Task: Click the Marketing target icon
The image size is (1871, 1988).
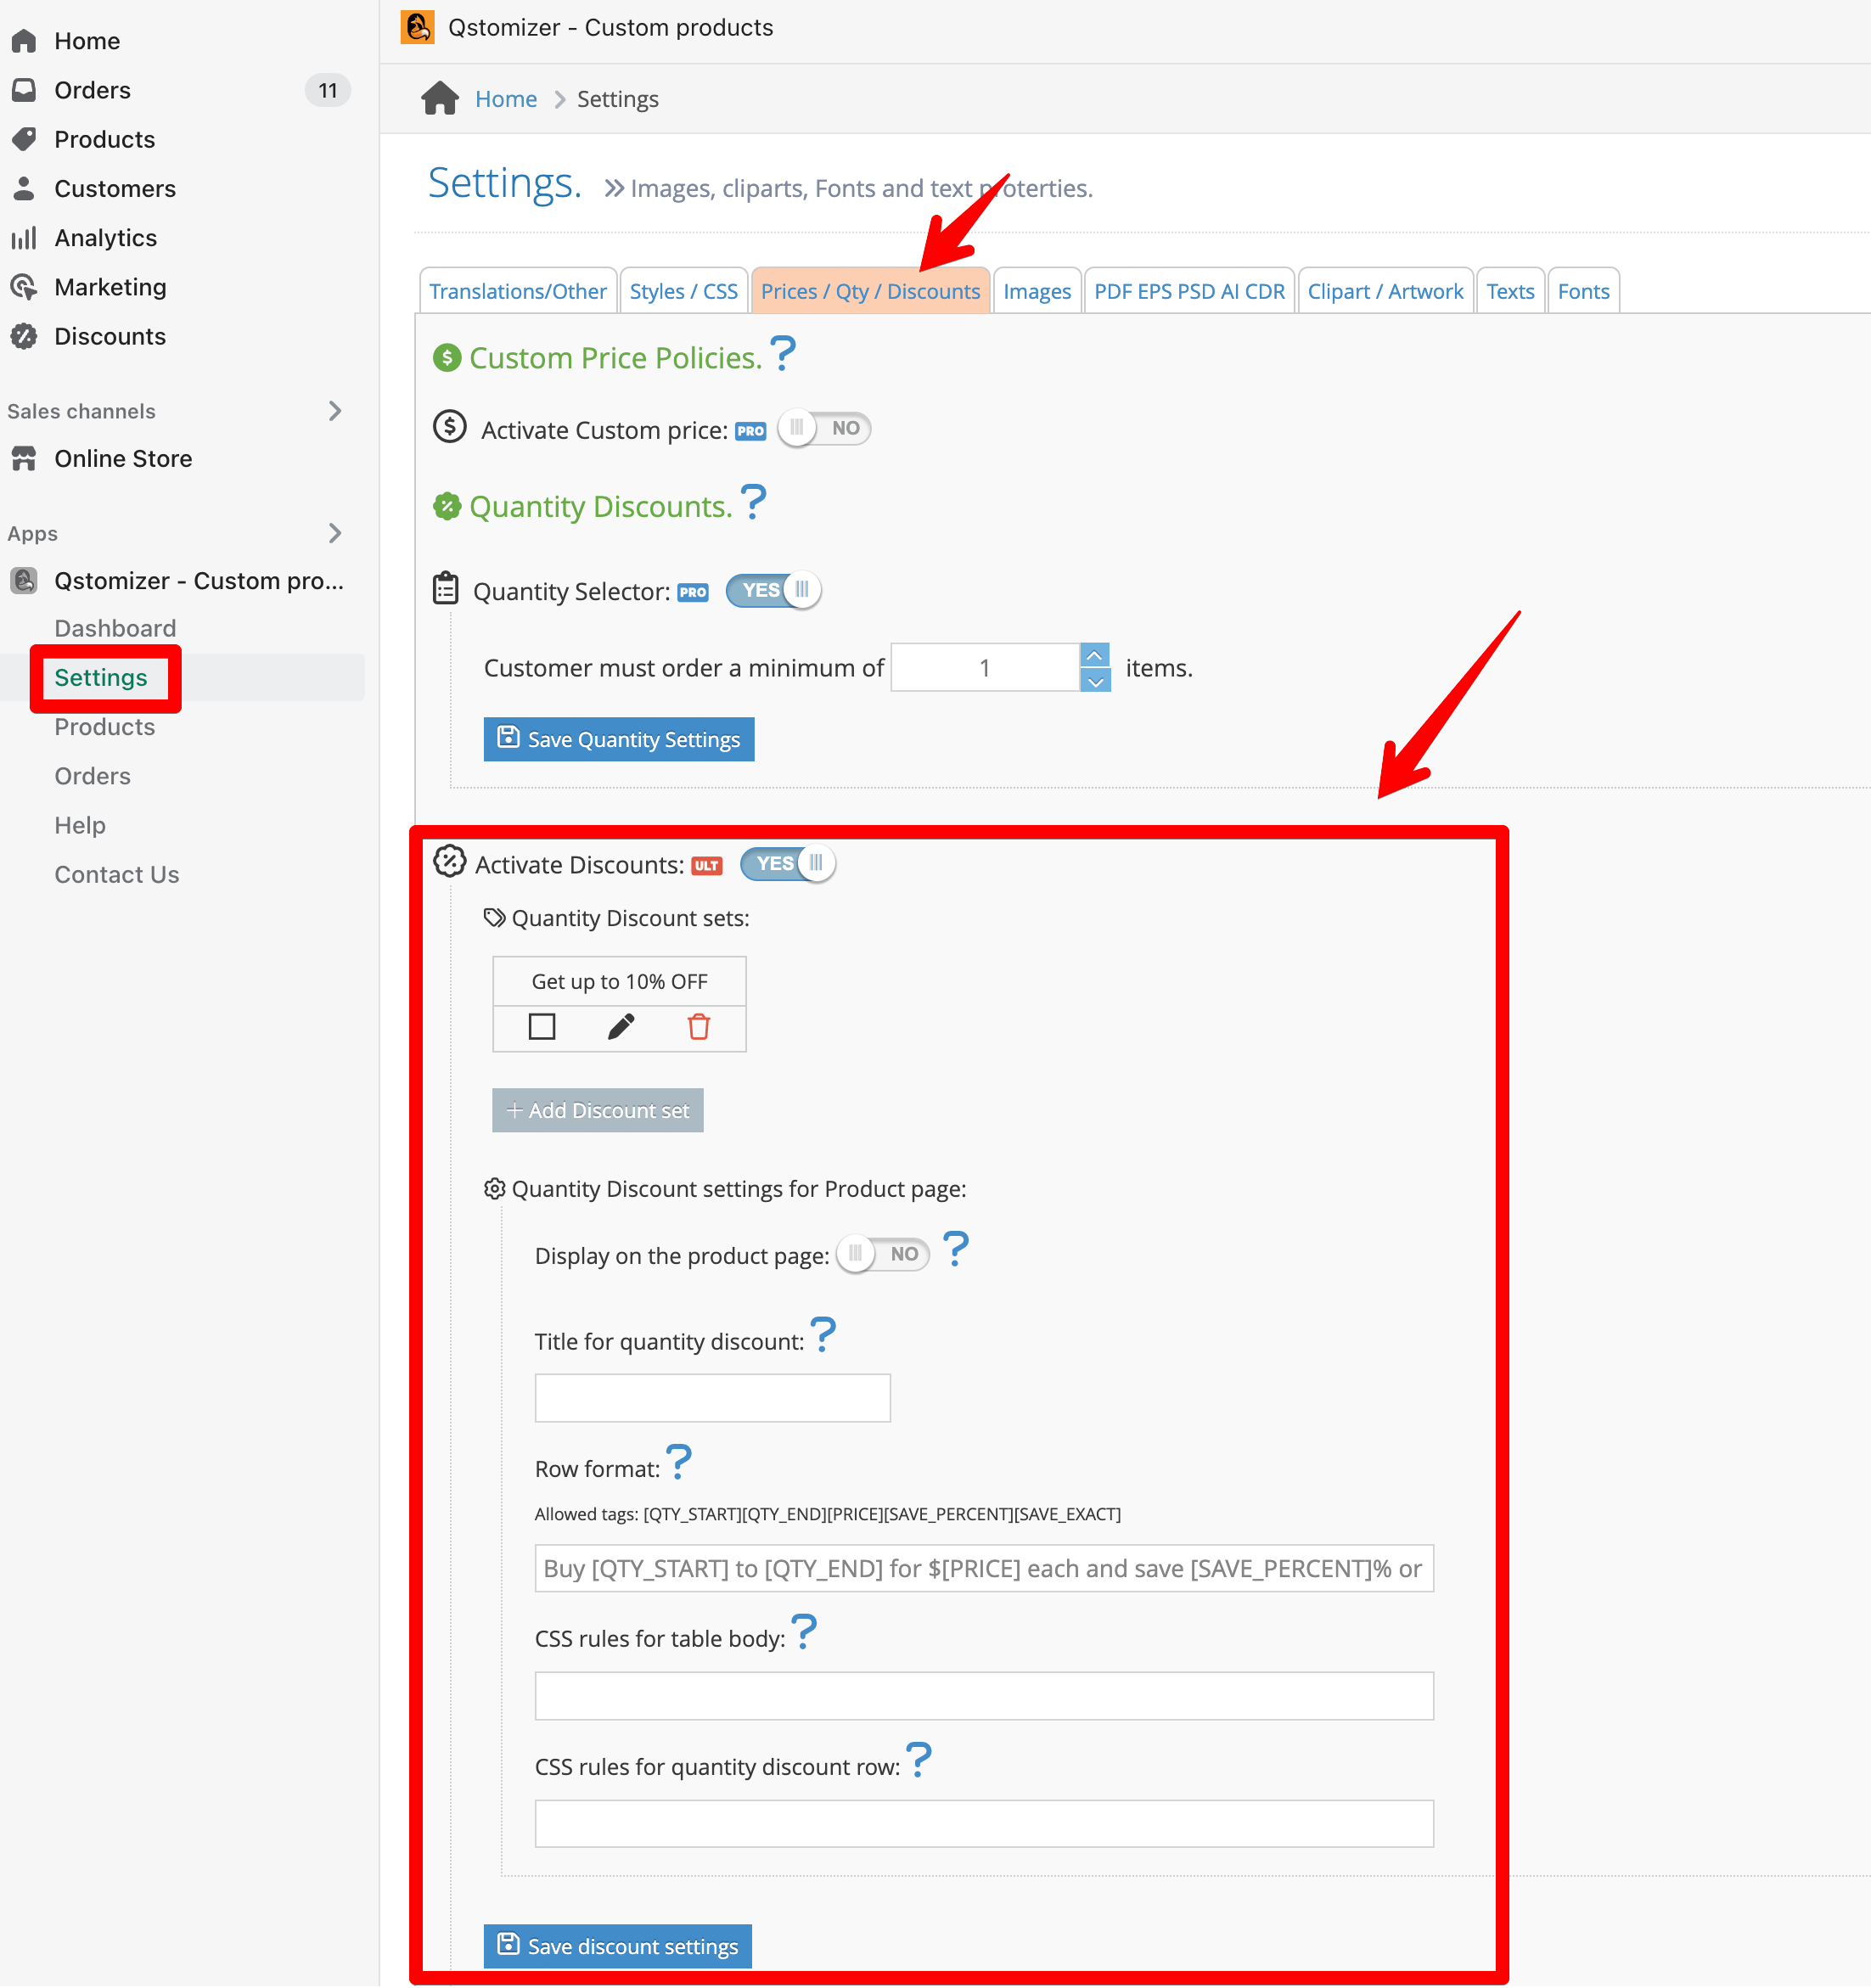Action: [24, 287]
